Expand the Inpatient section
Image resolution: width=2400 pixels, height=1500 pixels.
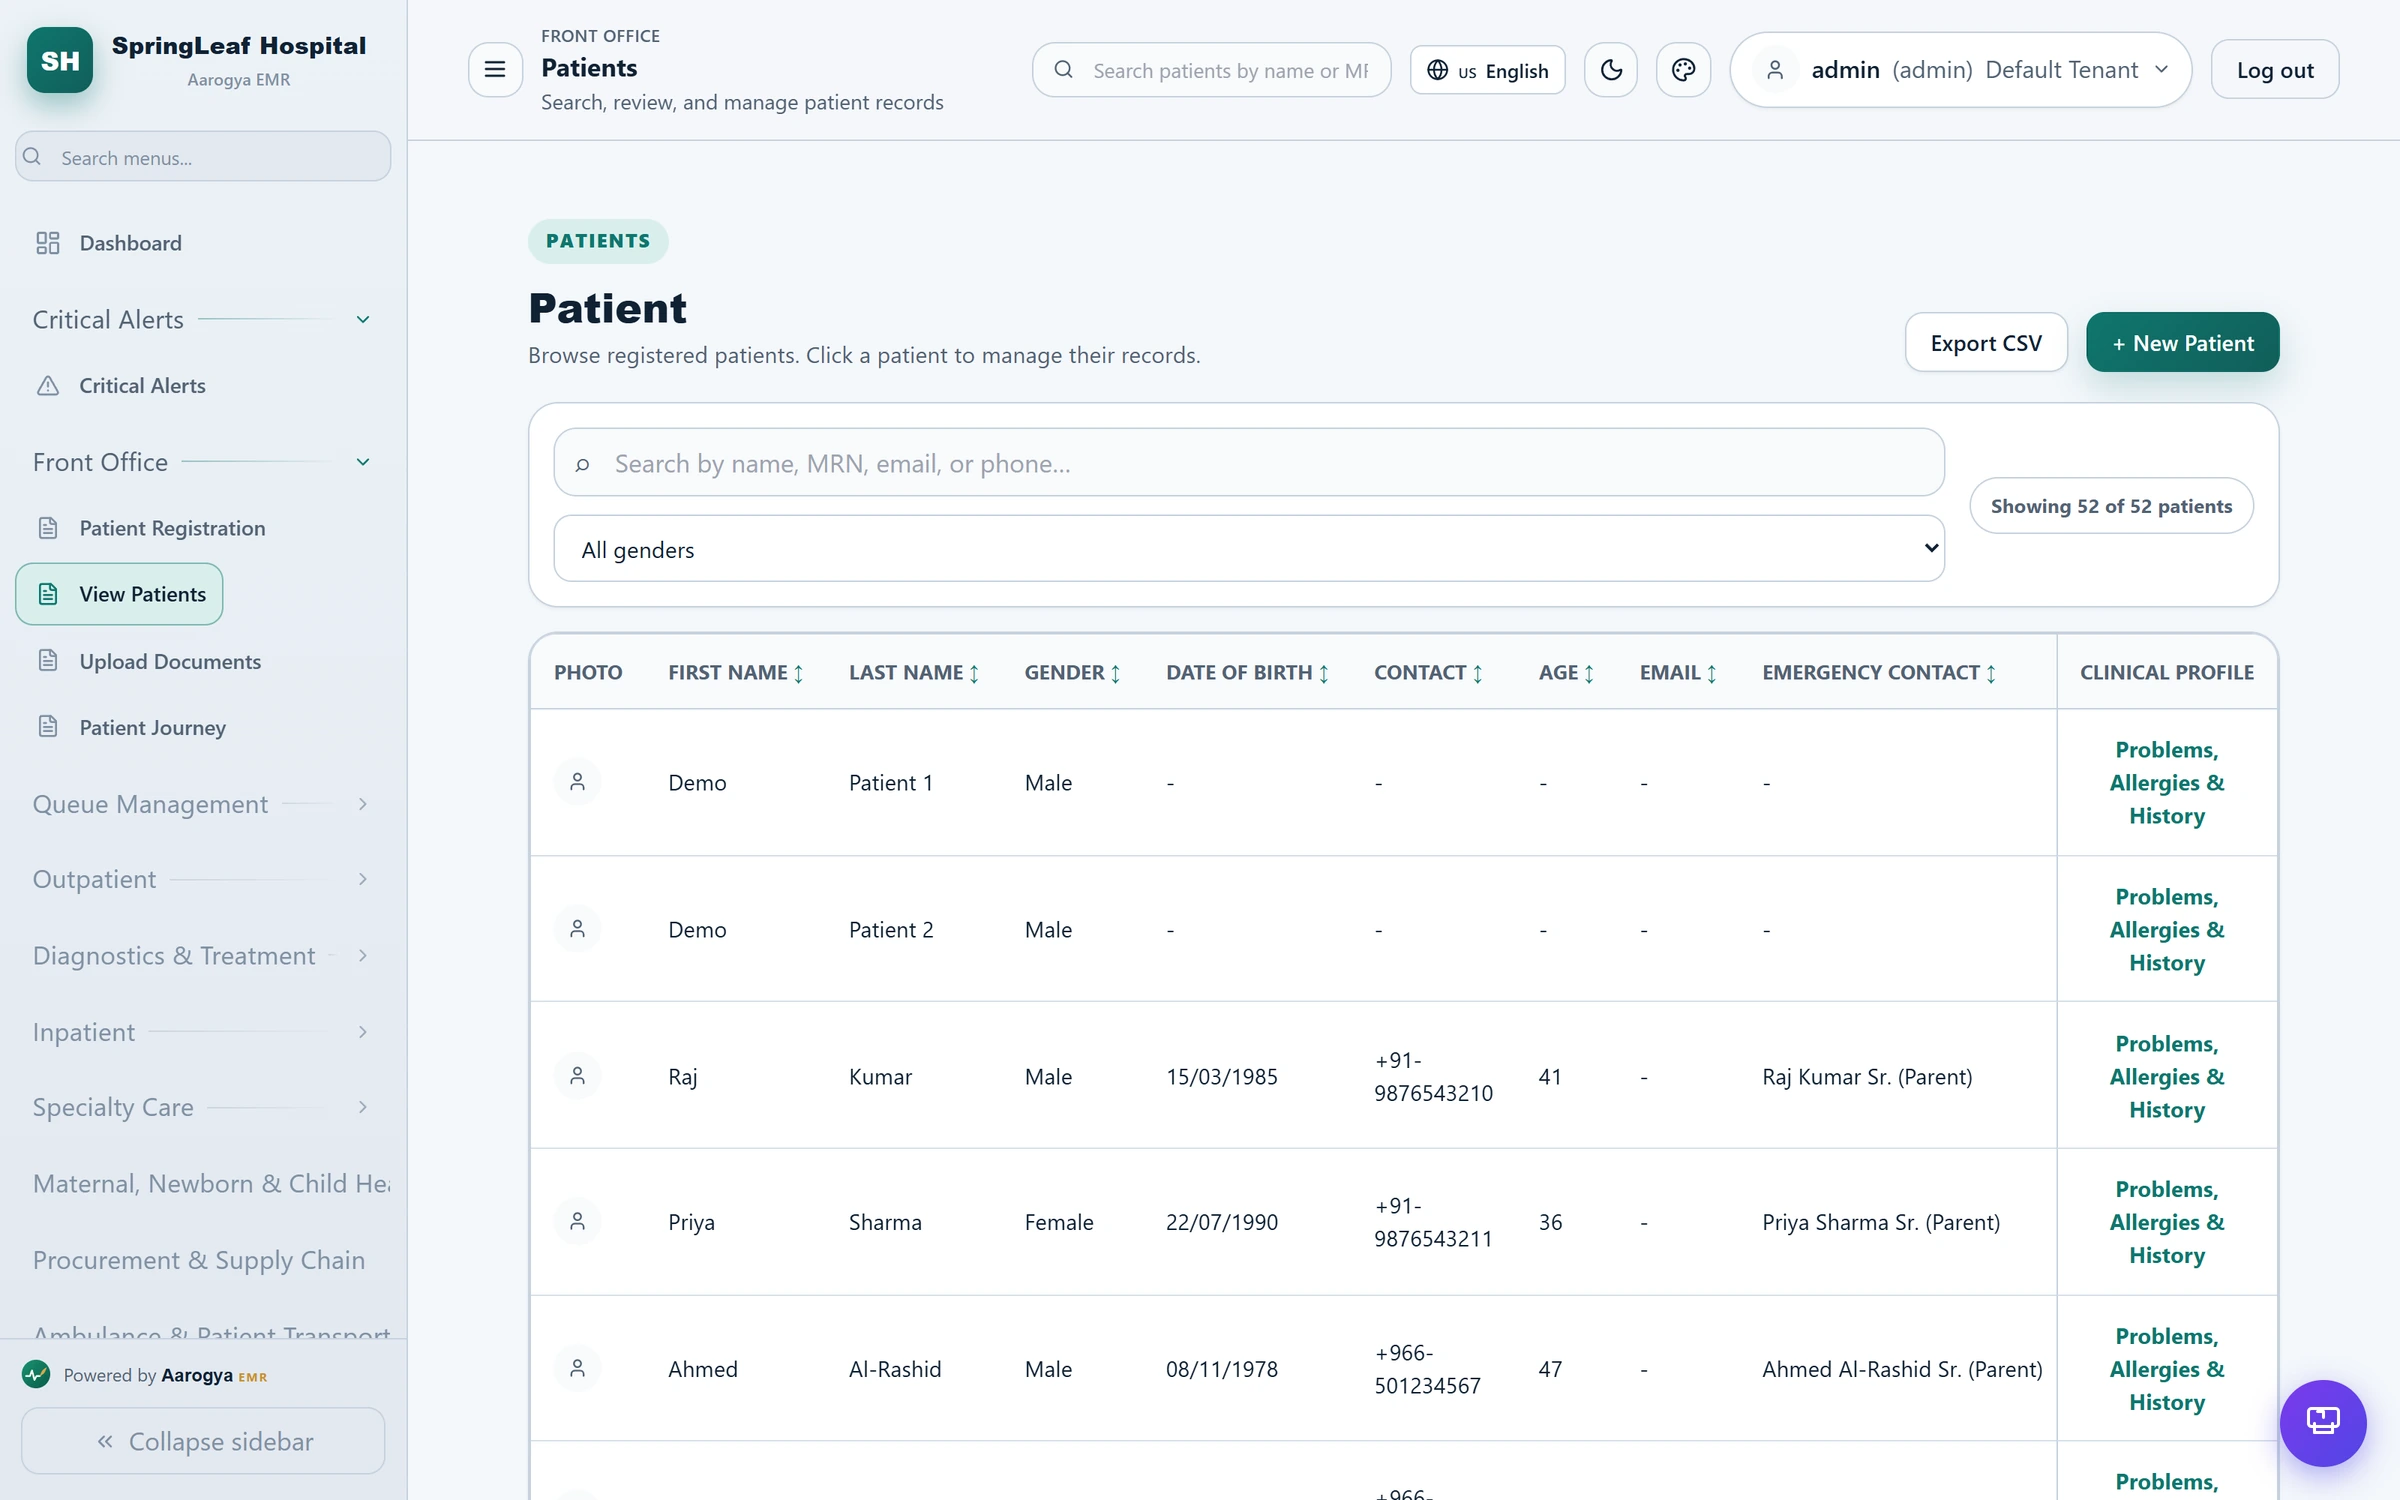point(202,1032)
